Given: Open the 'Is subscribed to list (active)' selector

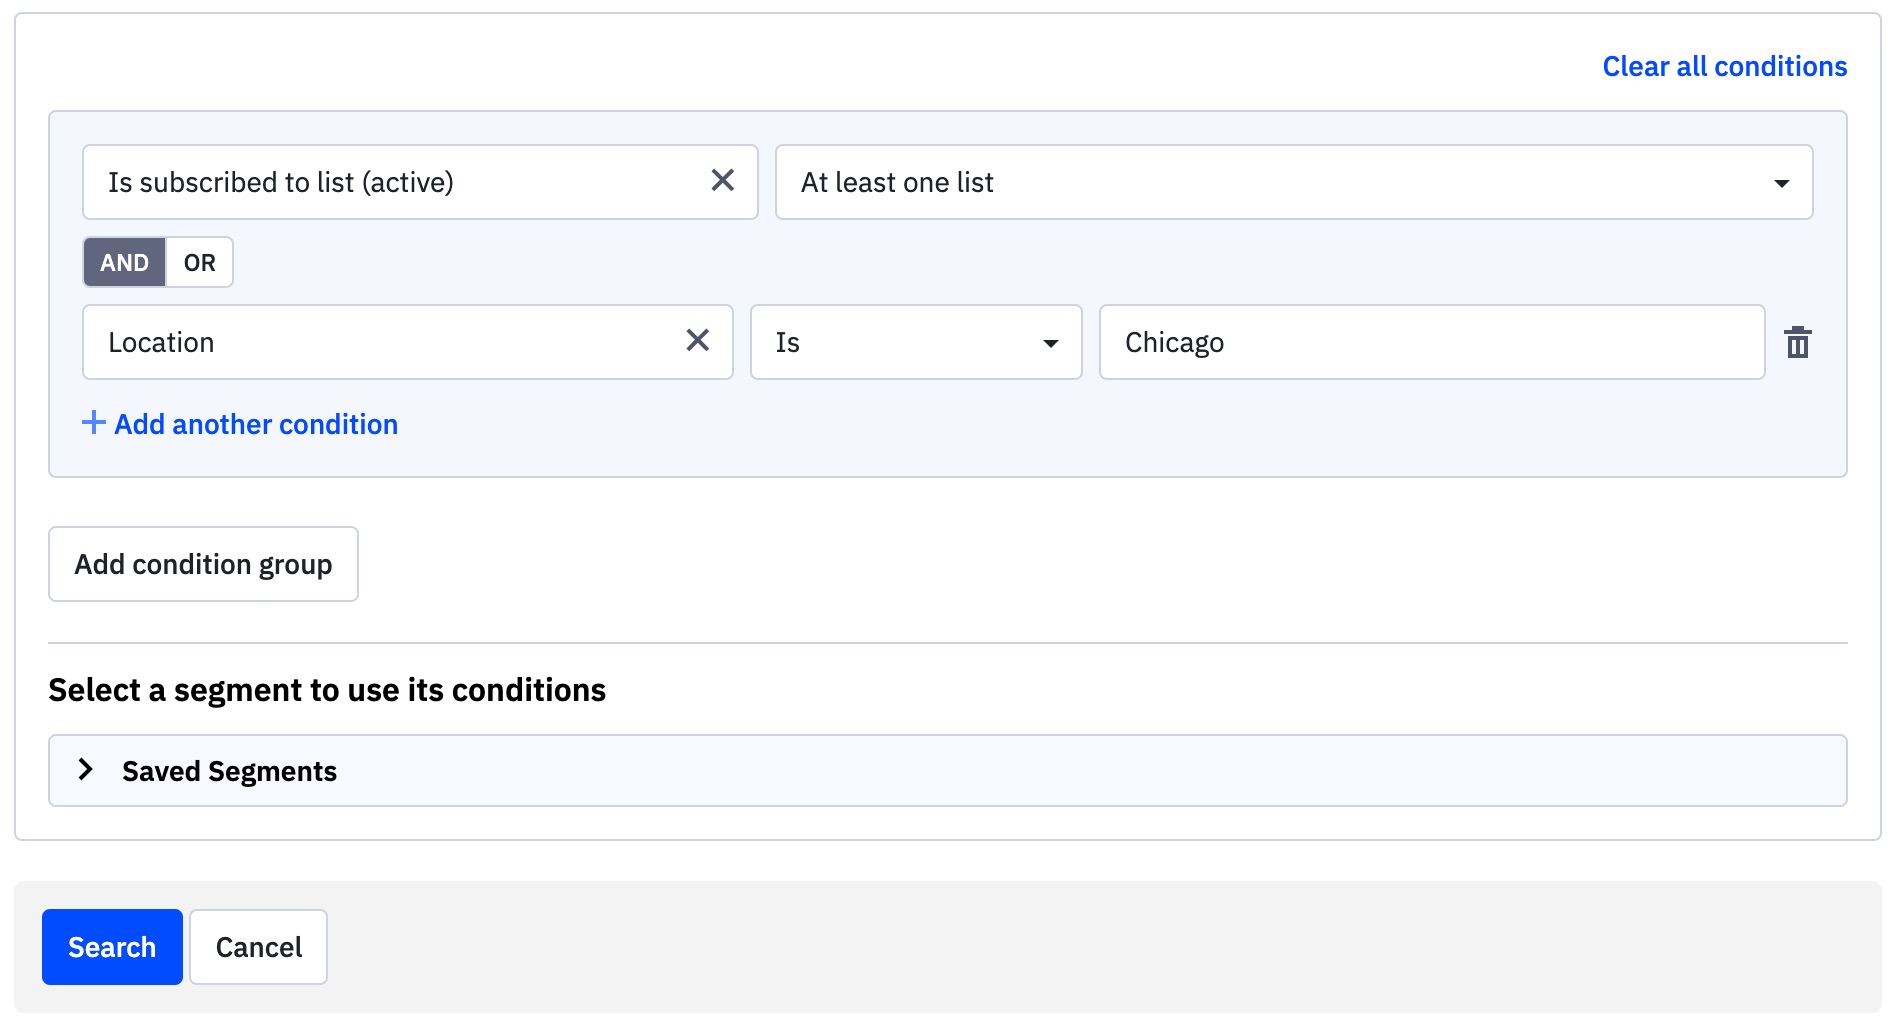Looking at the screenshot, I should tap(390, 182).
